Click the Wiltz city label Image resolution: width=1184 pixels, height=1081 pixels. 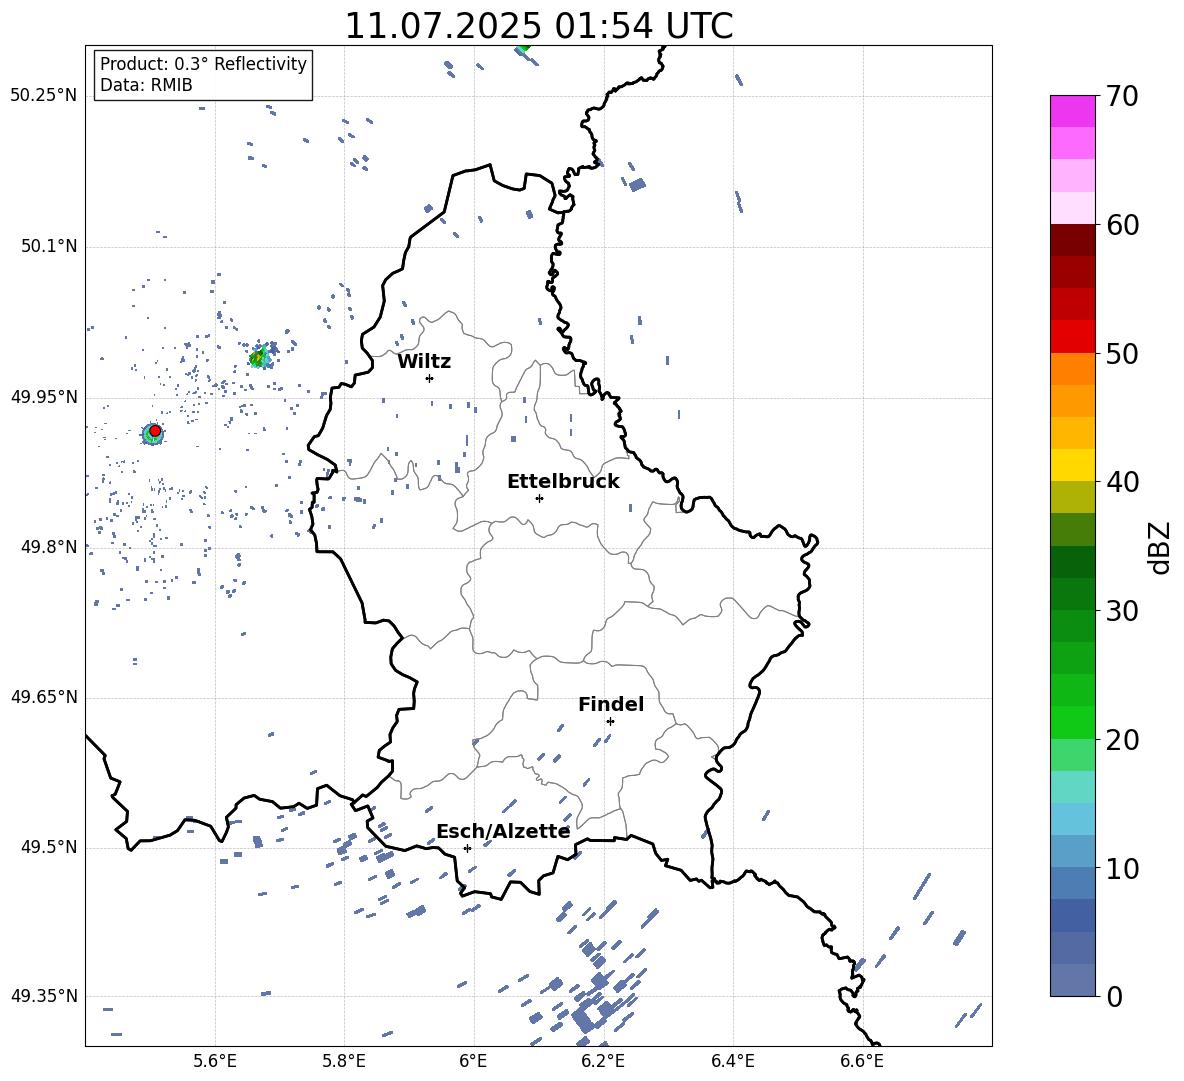tap(424, 362)
